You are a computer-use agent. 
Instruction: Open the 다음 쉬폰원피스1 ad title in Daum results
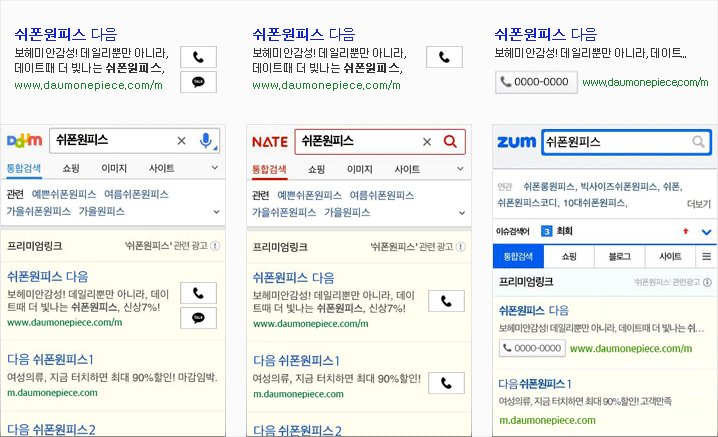[50, 360]
